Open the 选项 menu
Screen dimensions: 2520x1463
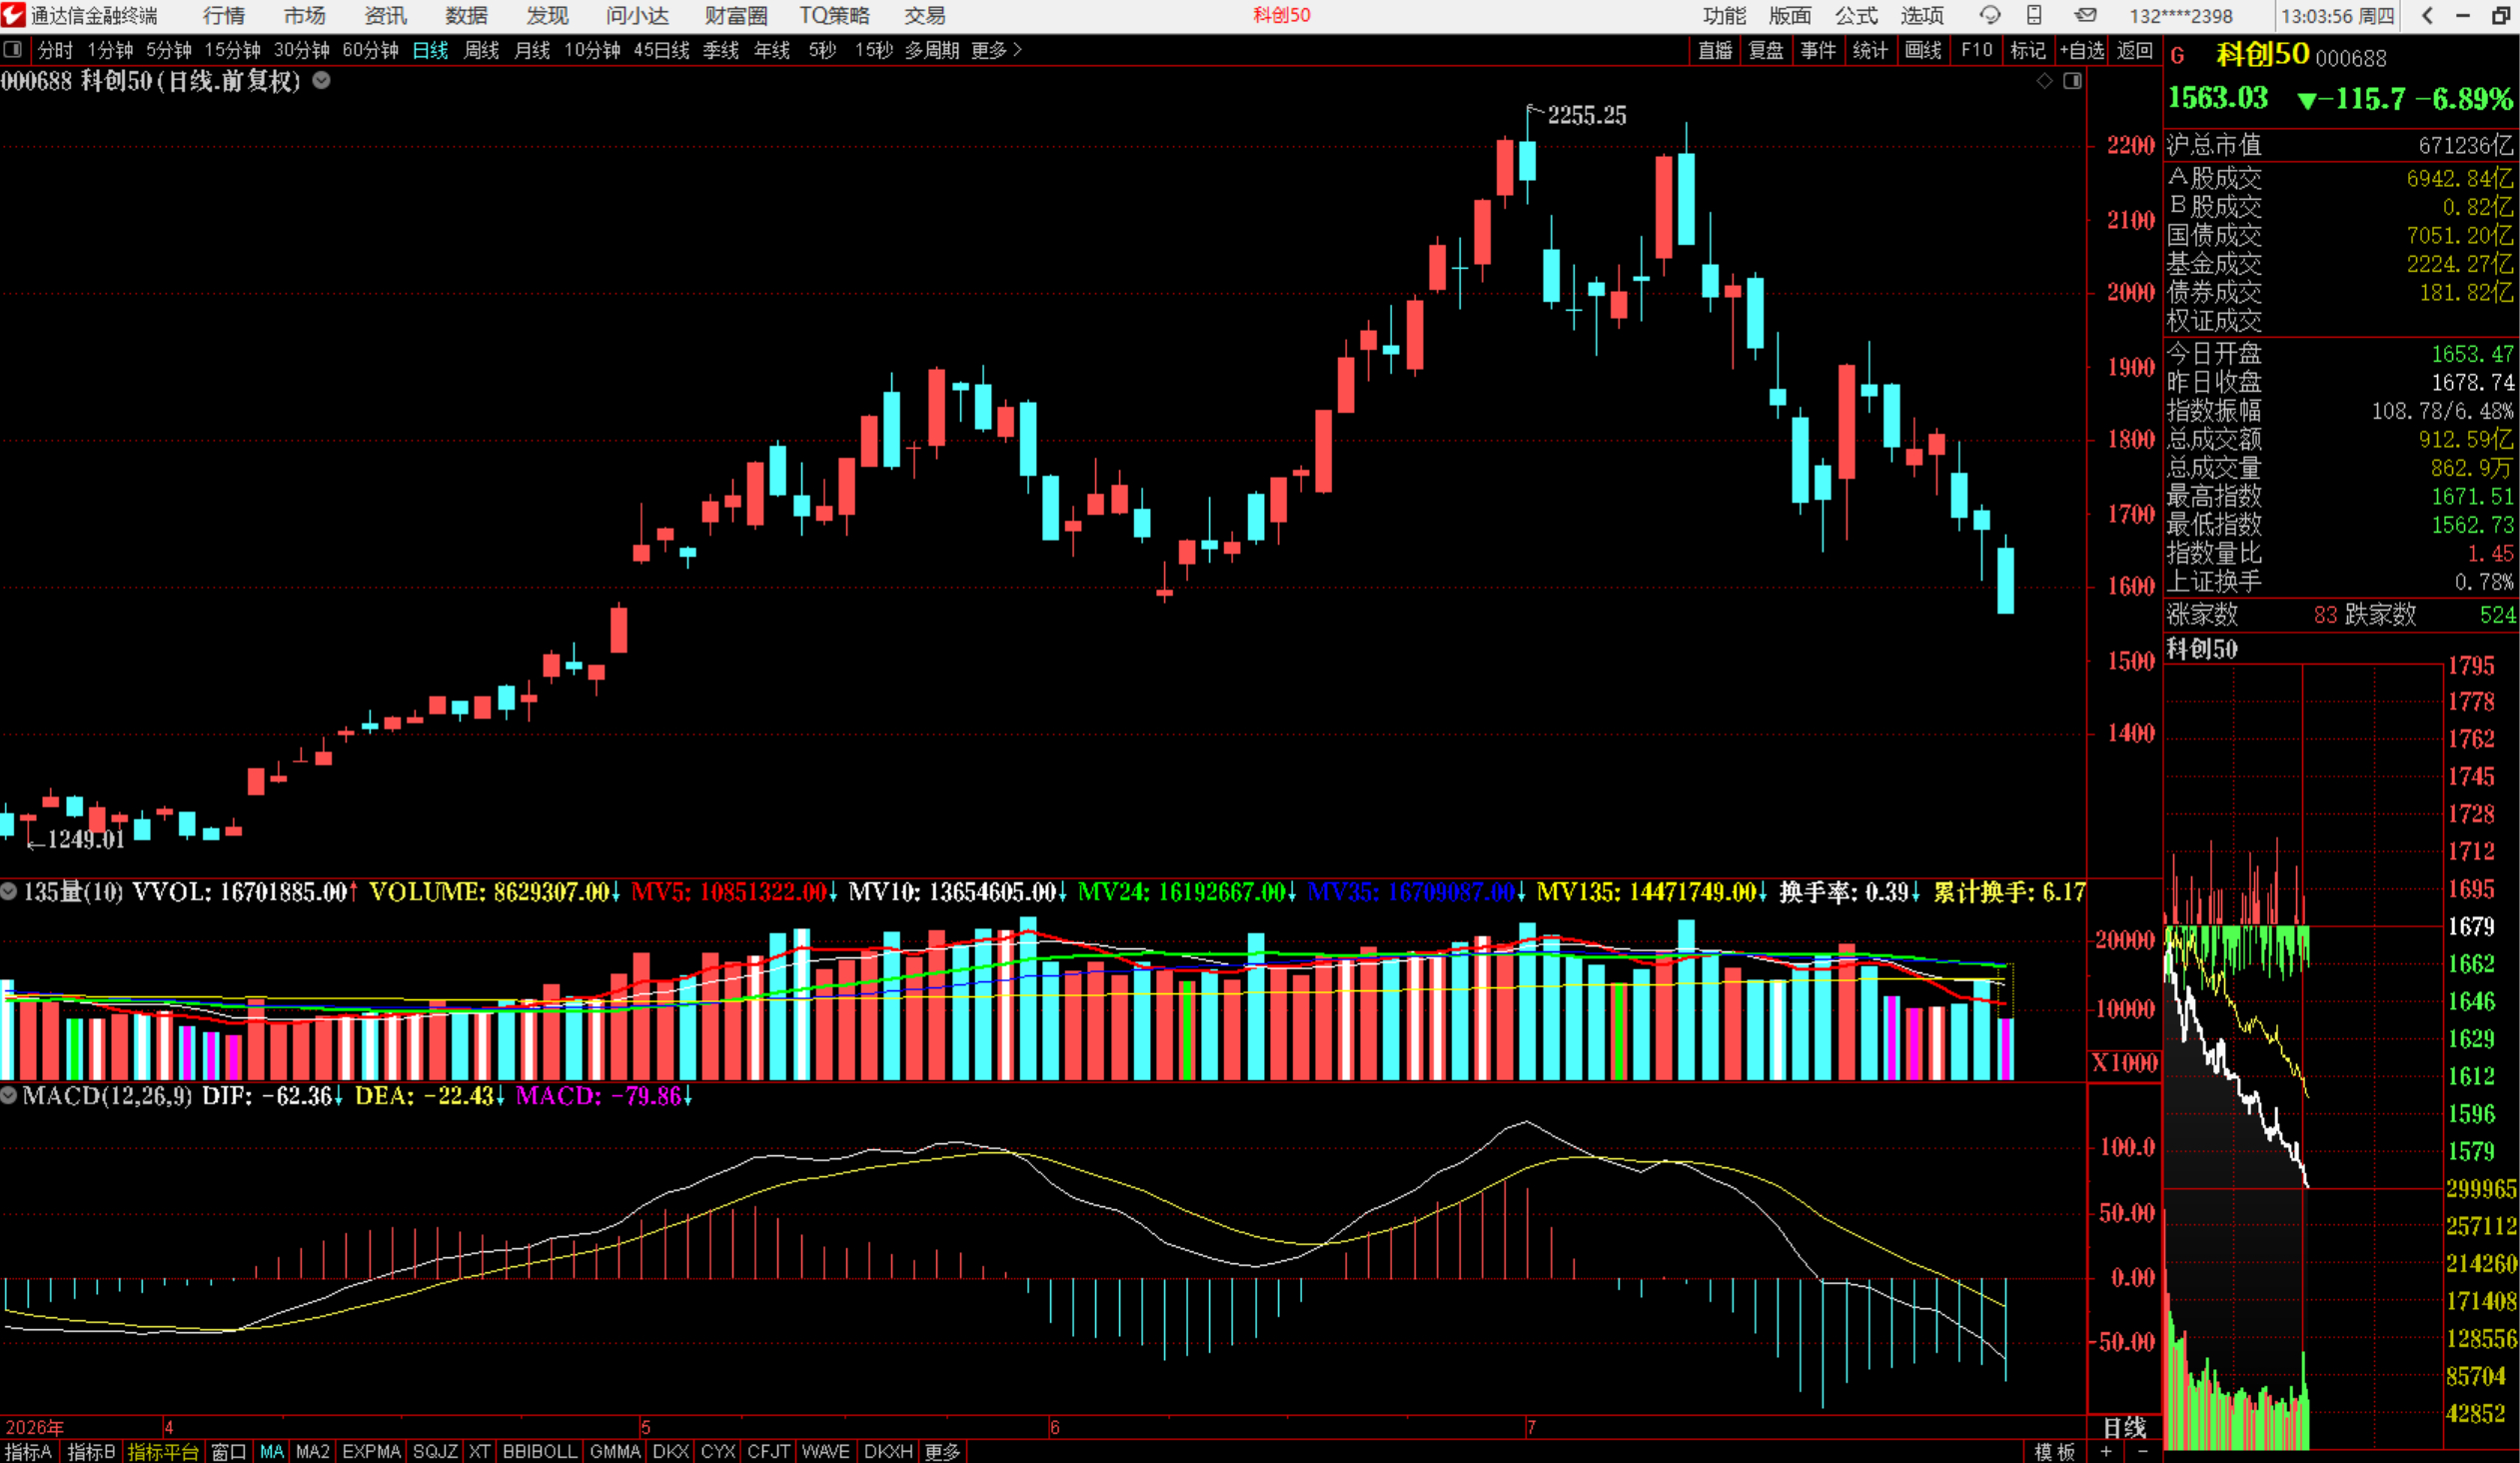[x=1922, y=15]
